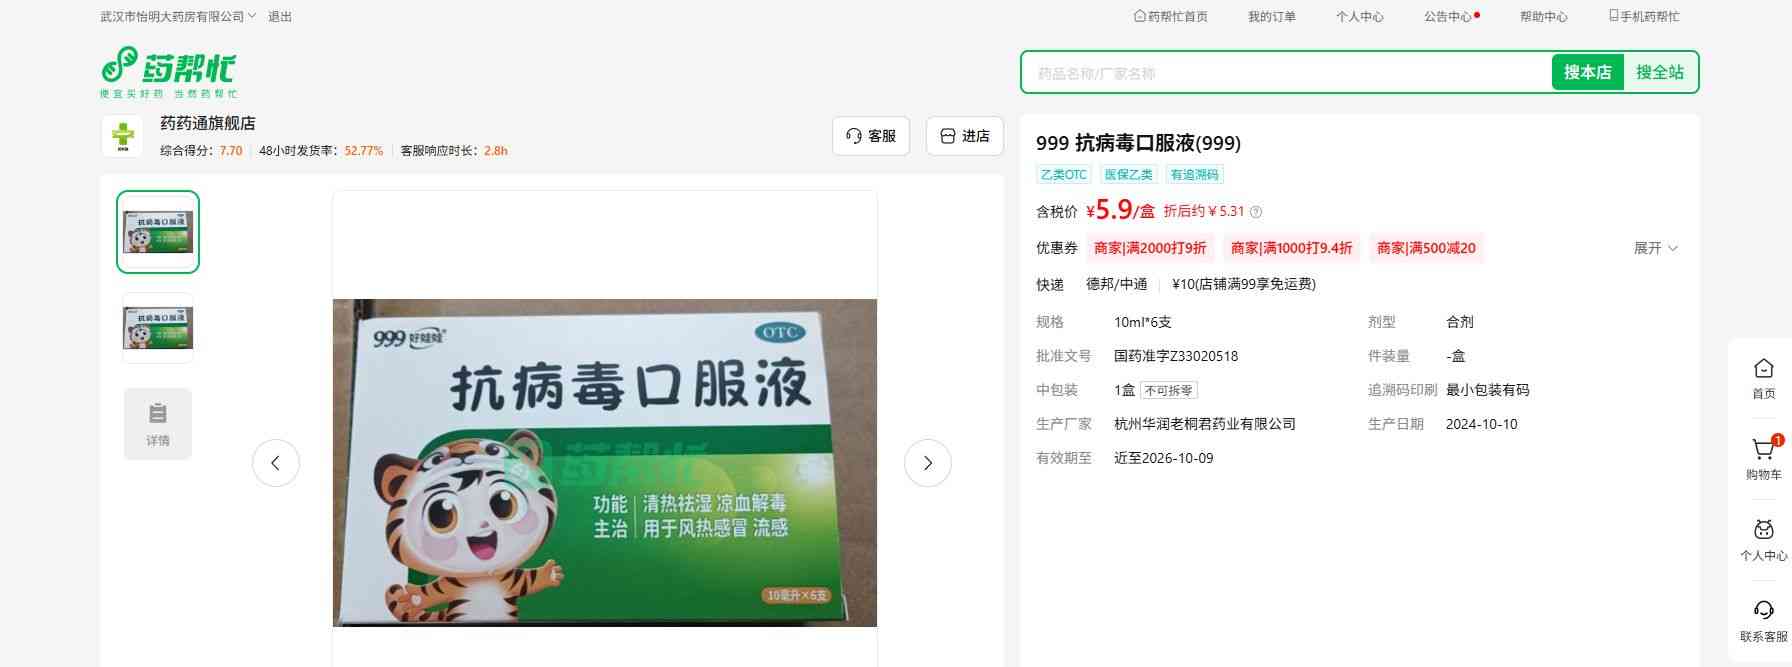The width and height of the screenshot is (1792, 667).
Task: Click the 进店 enter store button
Action: tap(965, 136)
